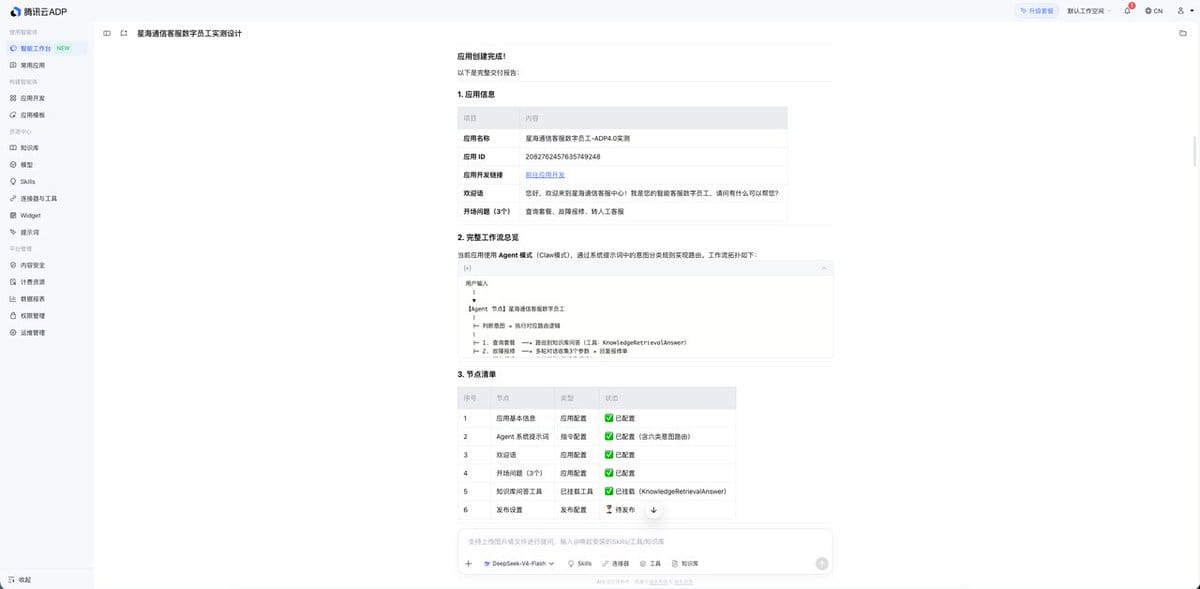Viewport: 1200px width, 589px height.
Task: Click the heading 2. 完整工作流总览
Action: pos(488,237)
